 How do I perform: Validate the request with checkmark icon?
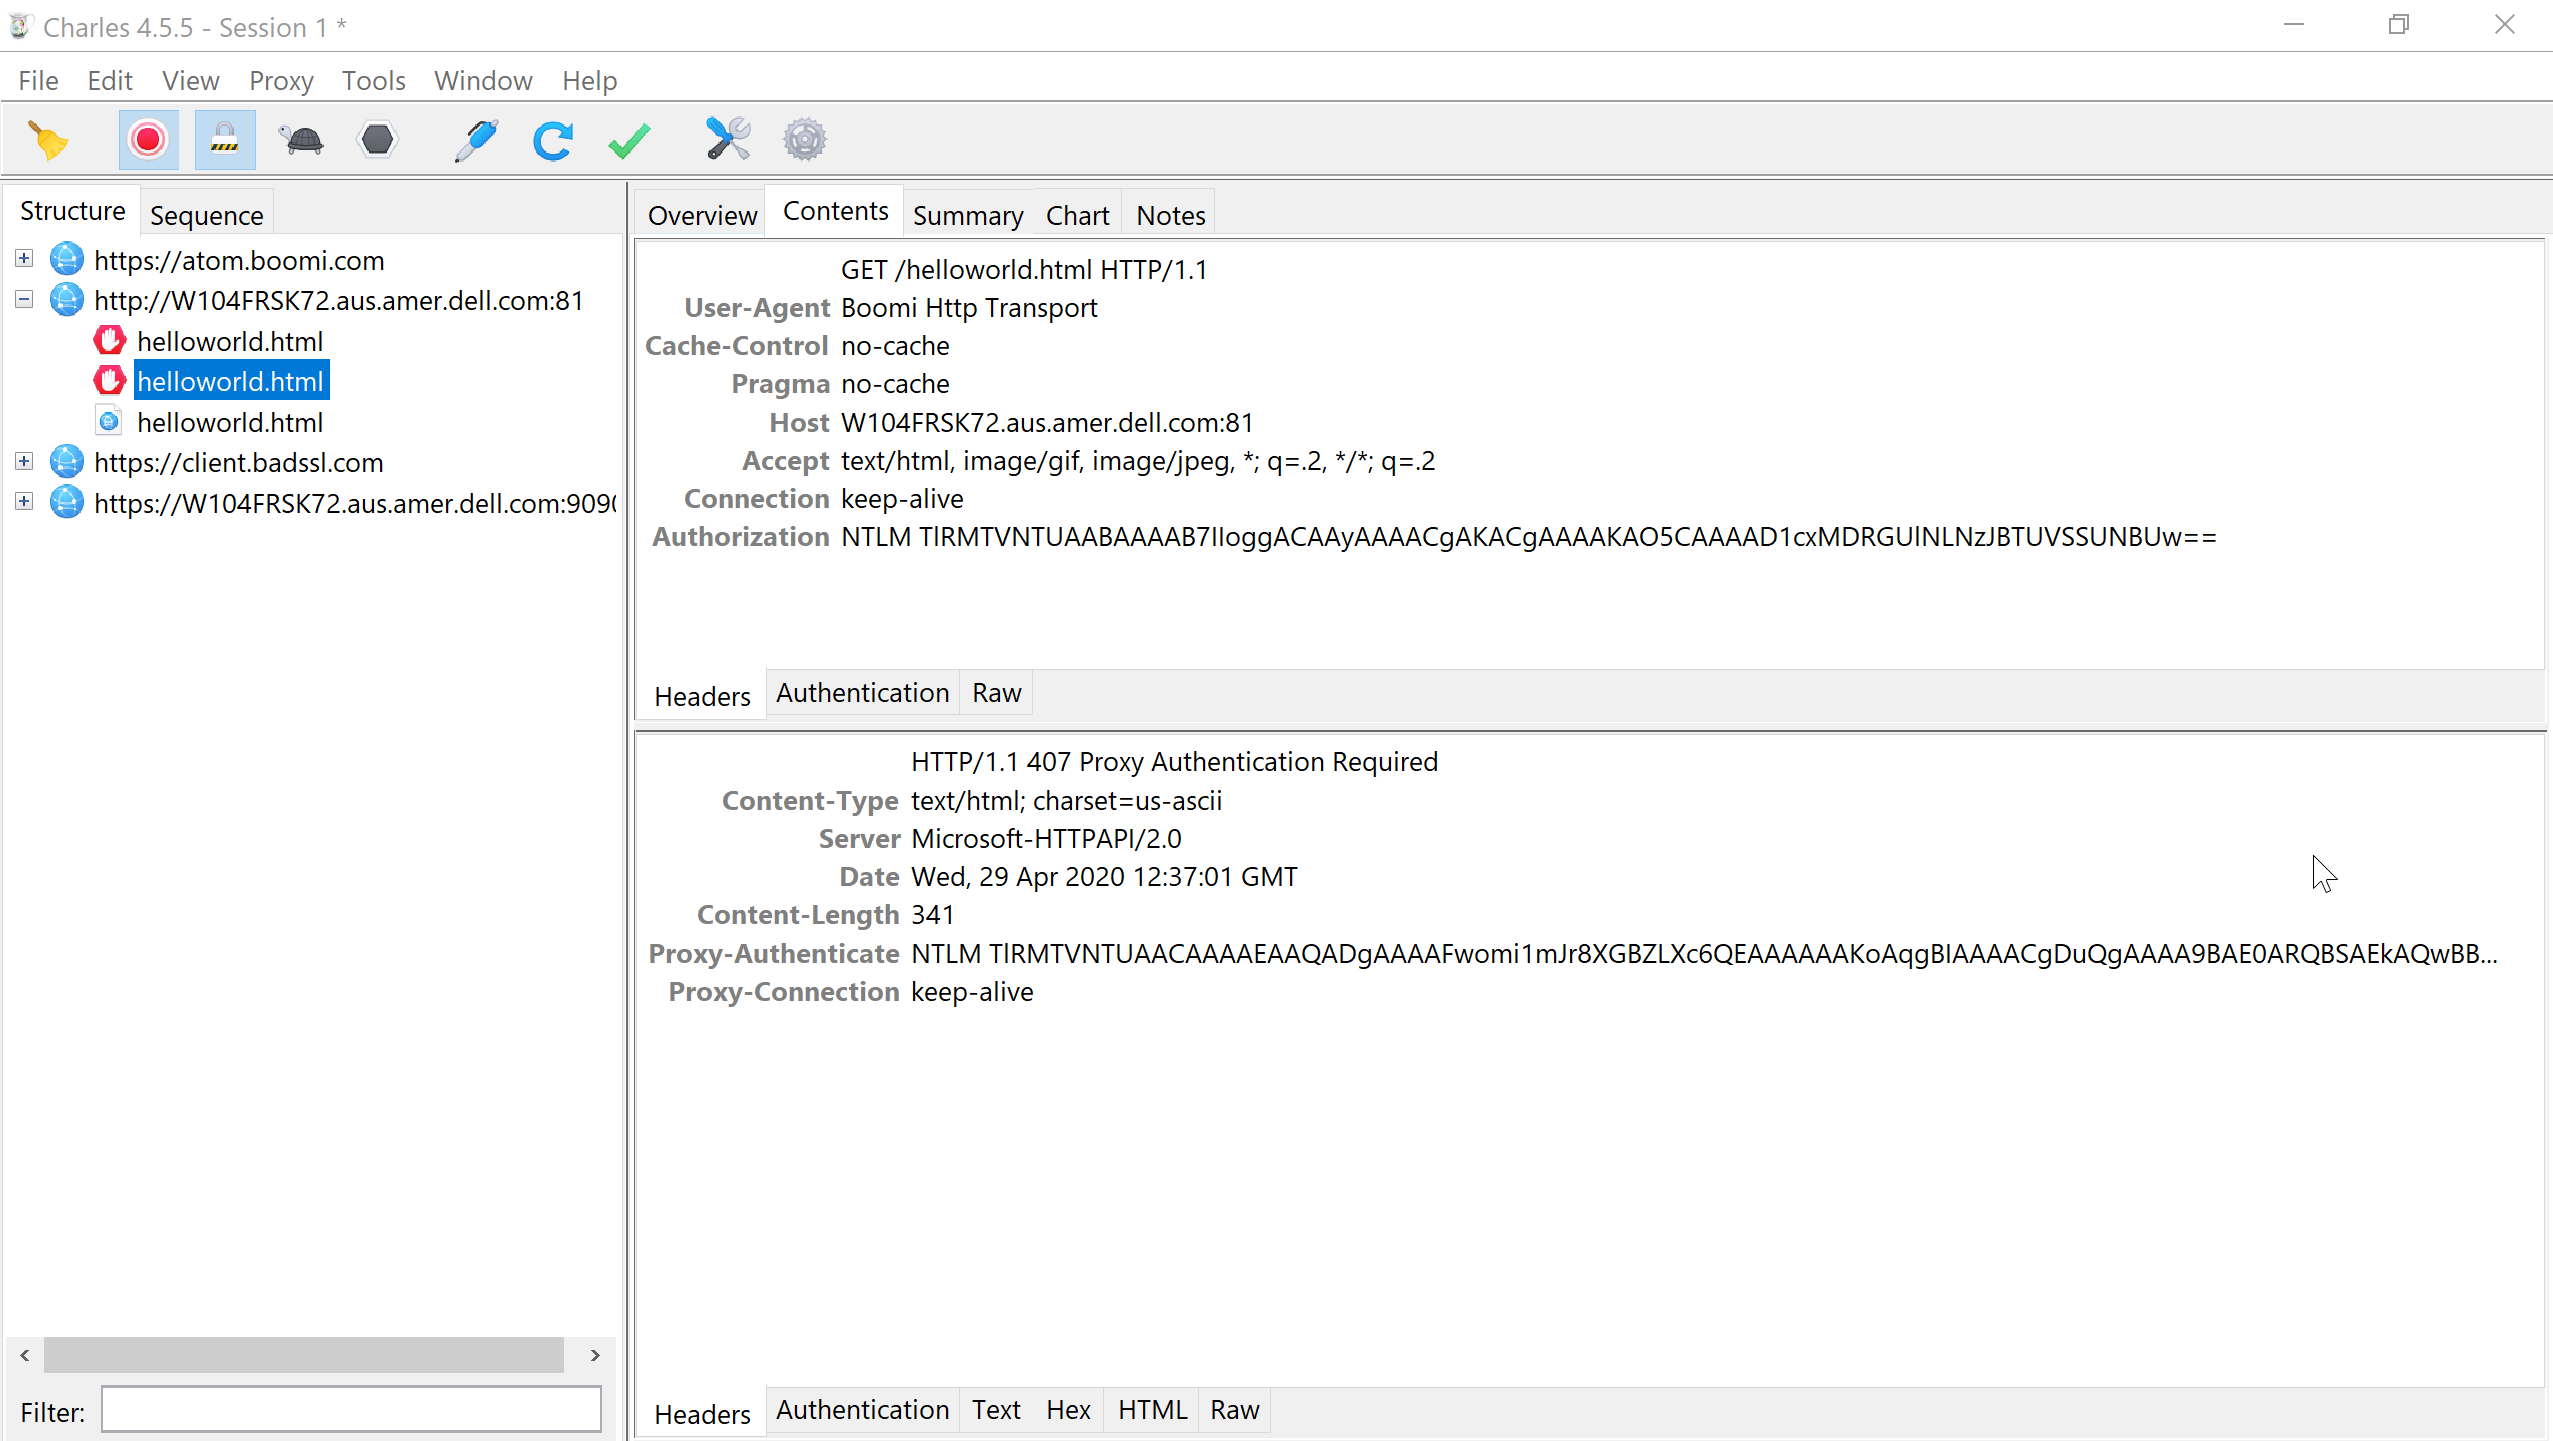[628, 139]
